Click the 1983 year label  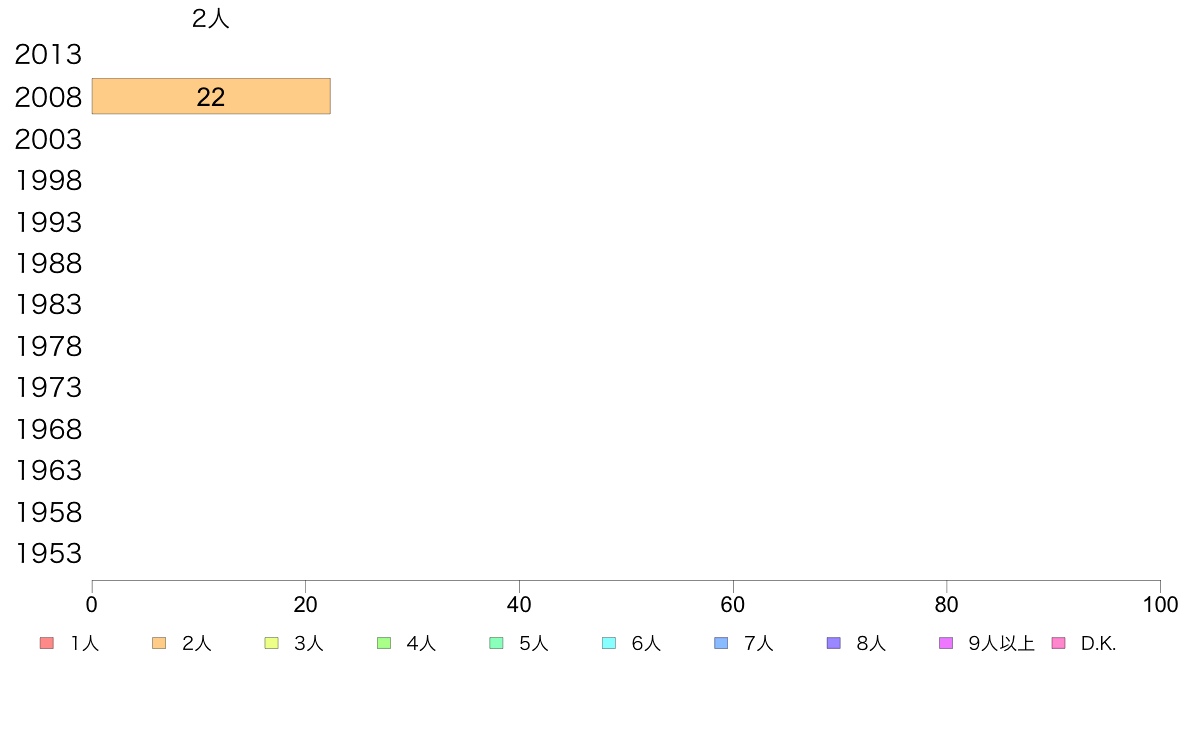48,304
